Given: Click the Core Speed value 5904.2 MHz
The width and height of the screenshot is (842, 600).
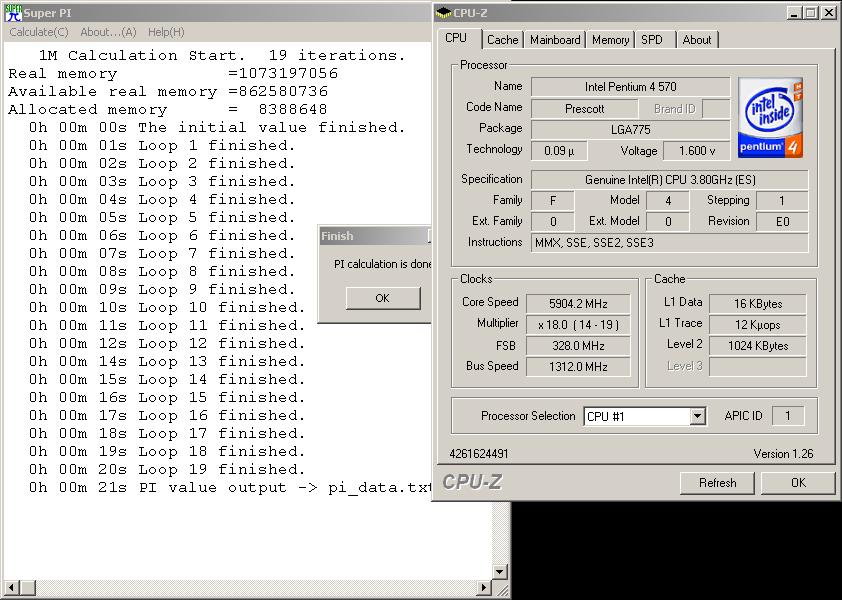Looking at the screenshot, I should (578, 304).
